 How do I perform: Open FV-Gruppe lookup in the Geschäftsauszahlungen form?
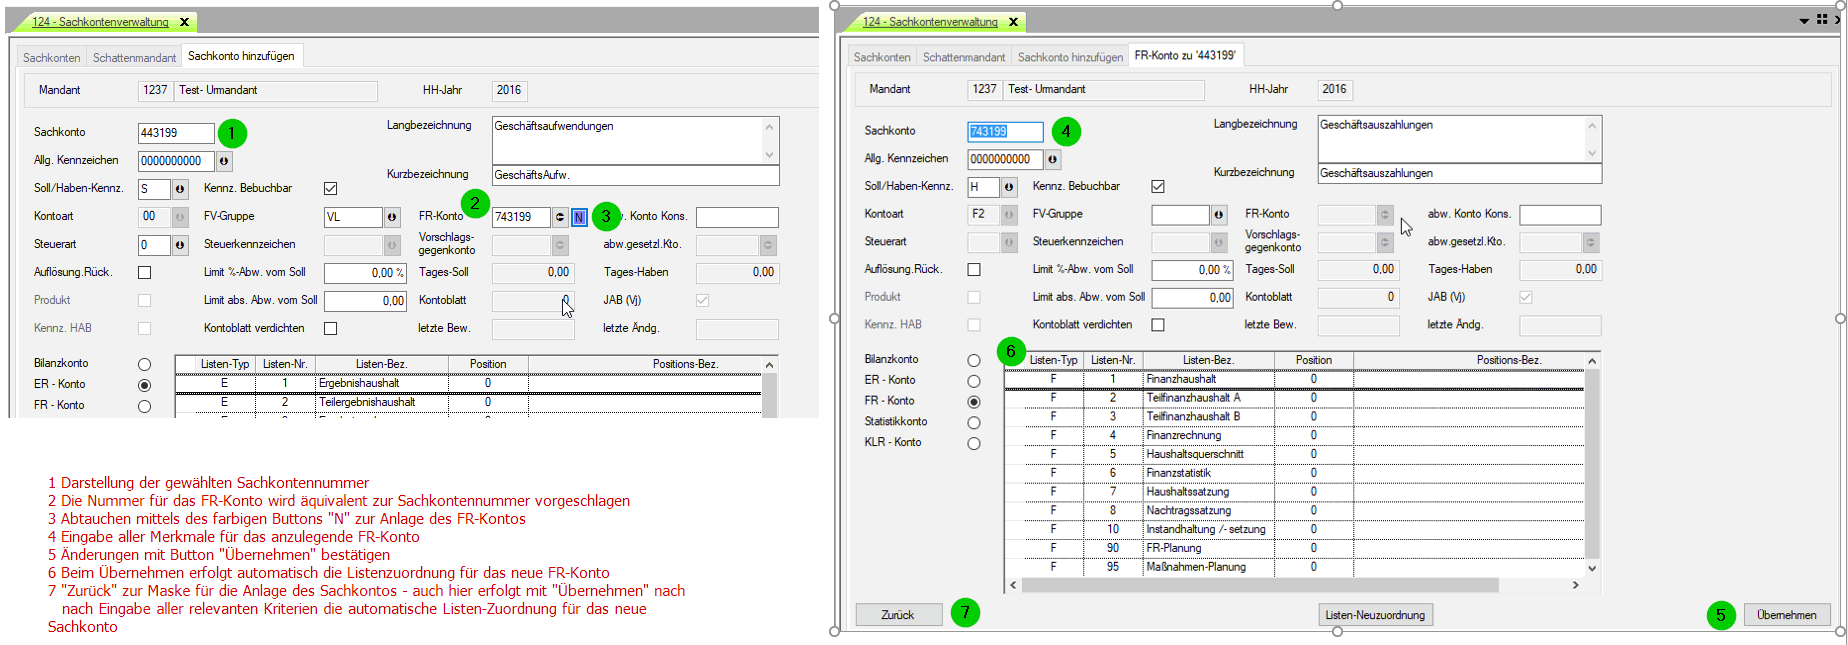point(1219,215)
